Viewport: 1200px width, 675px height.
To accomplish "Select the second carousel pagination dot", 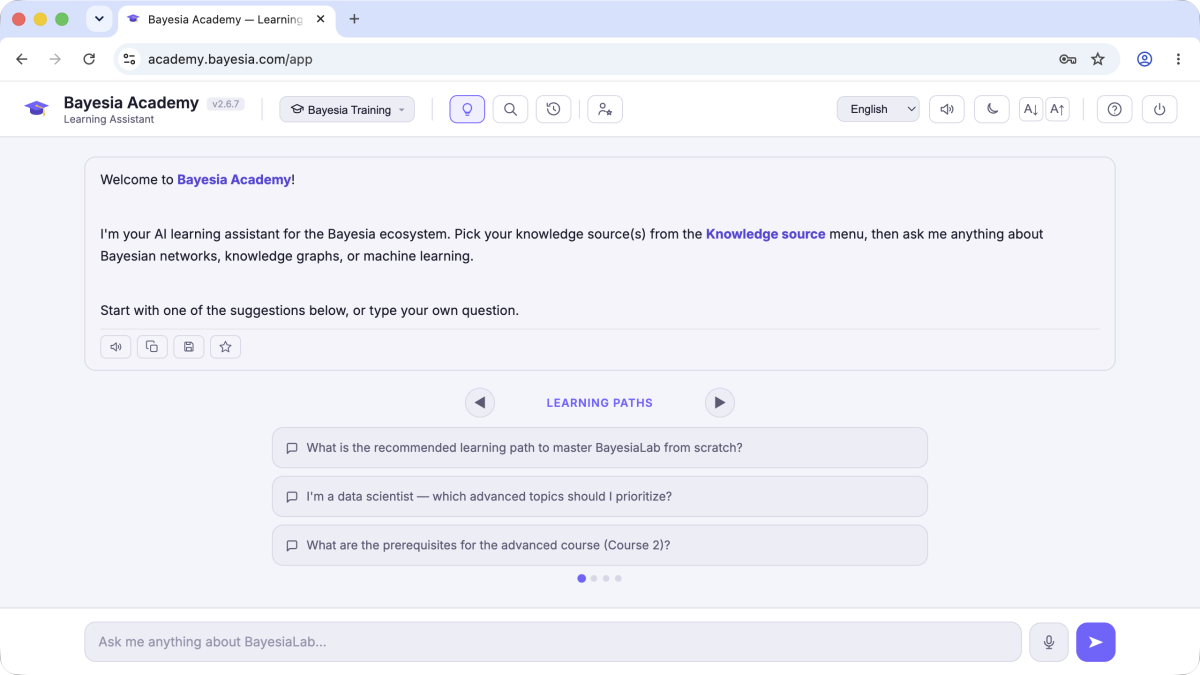I will coord(594,578).
